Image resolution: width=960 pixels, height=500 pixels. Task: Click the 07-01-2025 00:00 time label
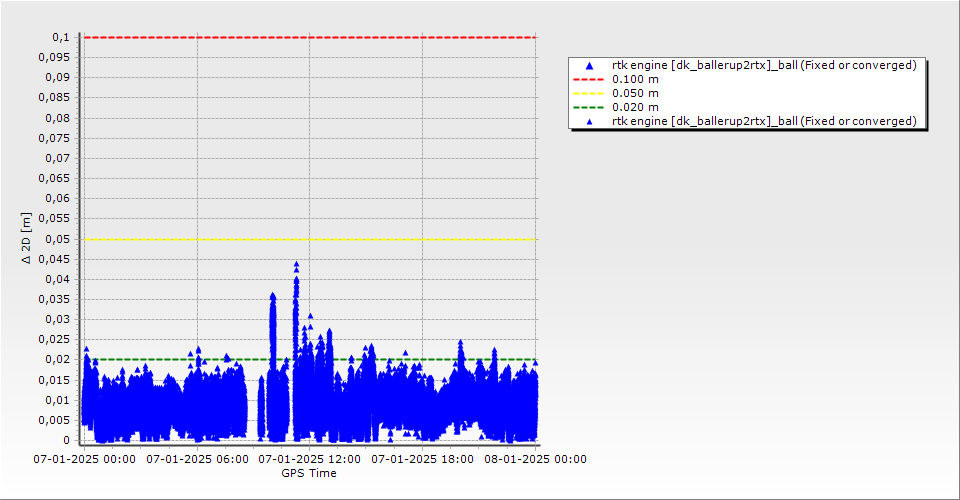(84, 459)
